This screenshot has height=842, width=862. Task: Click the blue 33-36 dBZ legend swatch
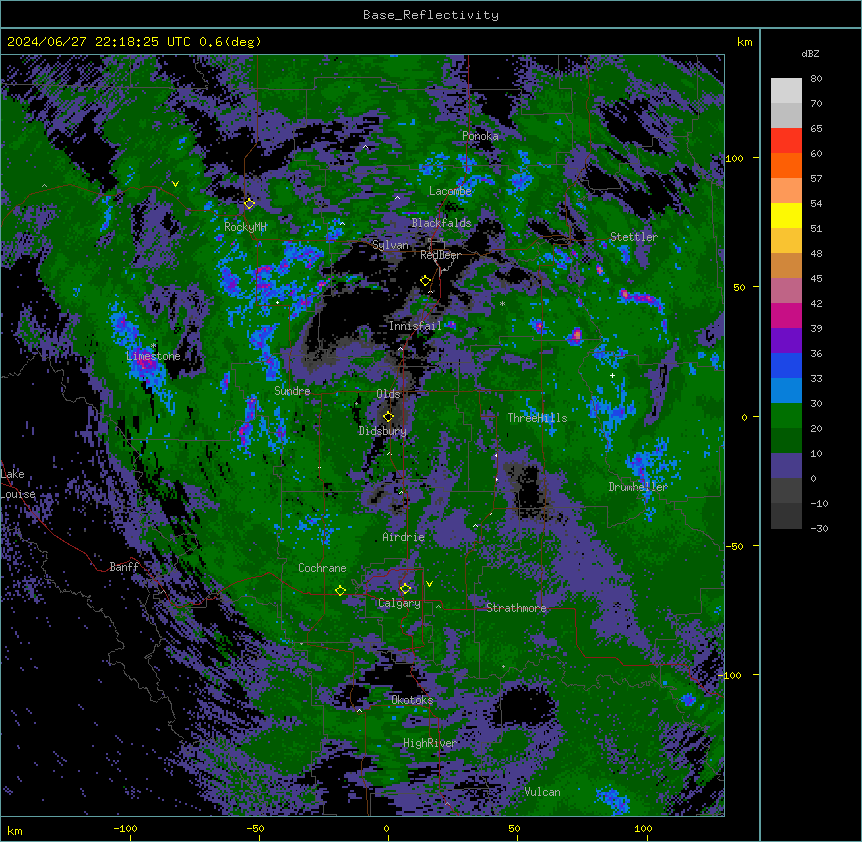786,365
